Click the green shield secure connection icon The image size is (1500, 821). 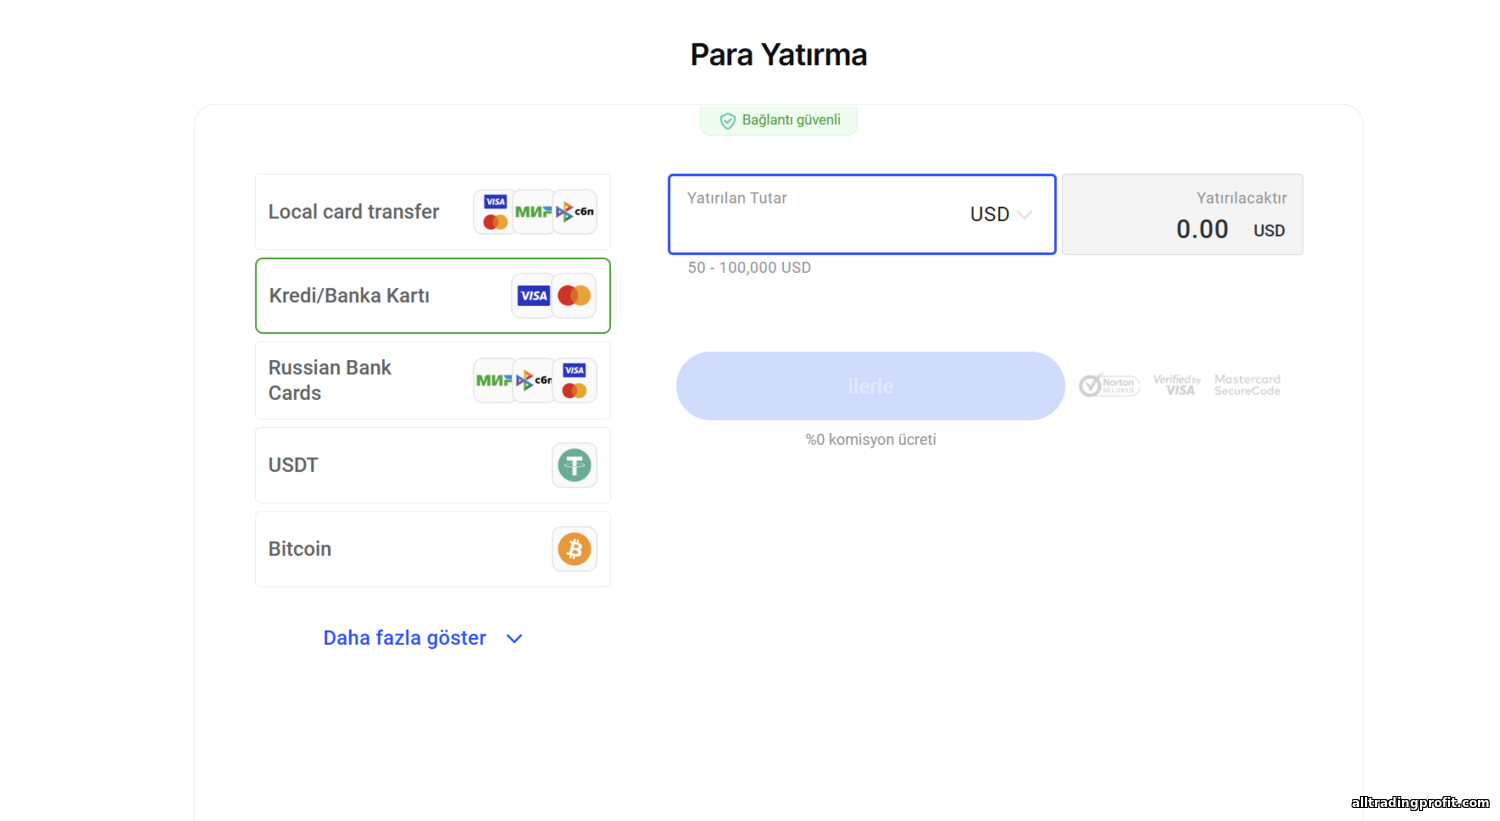728,121
